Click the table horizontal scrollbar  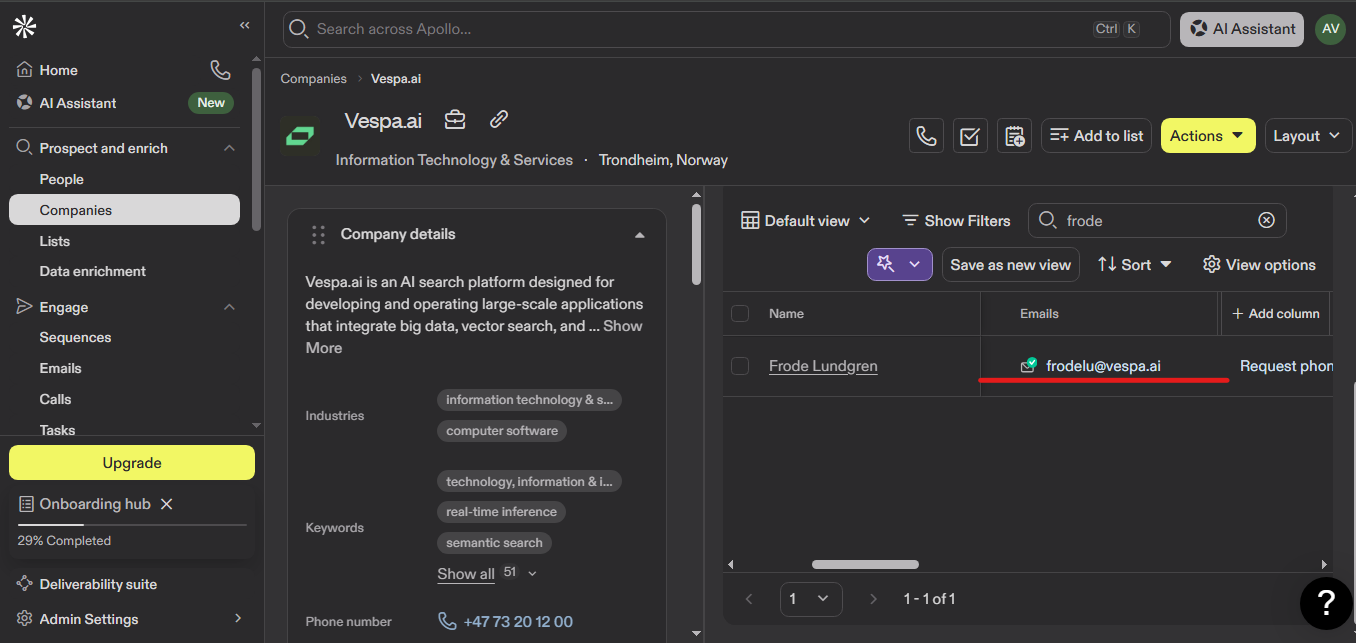coord(865,564)
